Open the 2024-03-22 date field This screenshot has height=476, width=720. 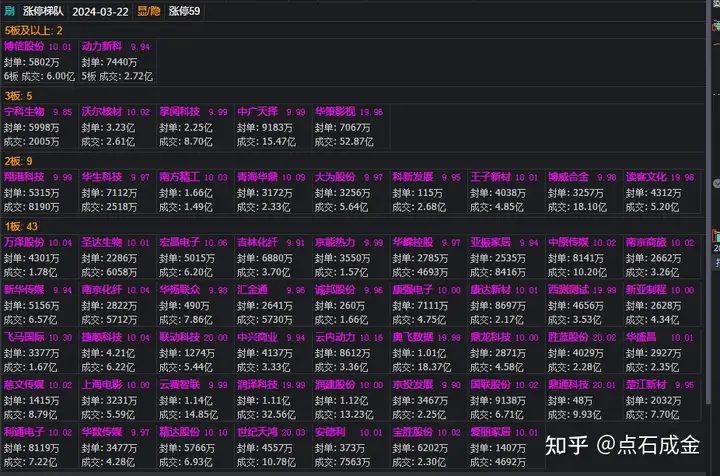pos(100,11)
